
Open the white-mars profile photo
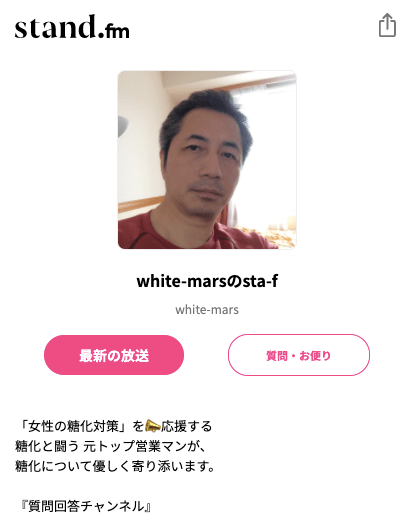[207, 160]
